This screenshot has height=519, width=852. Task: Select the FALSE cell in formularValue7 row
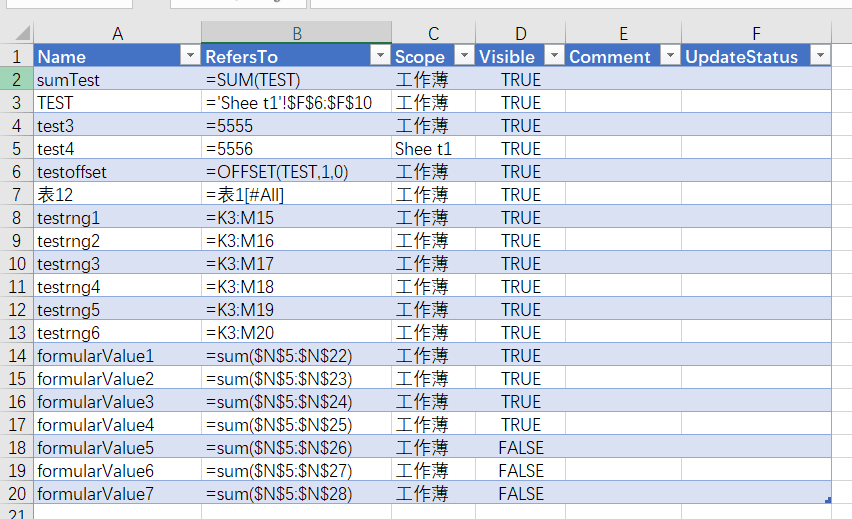coord(521,493)
